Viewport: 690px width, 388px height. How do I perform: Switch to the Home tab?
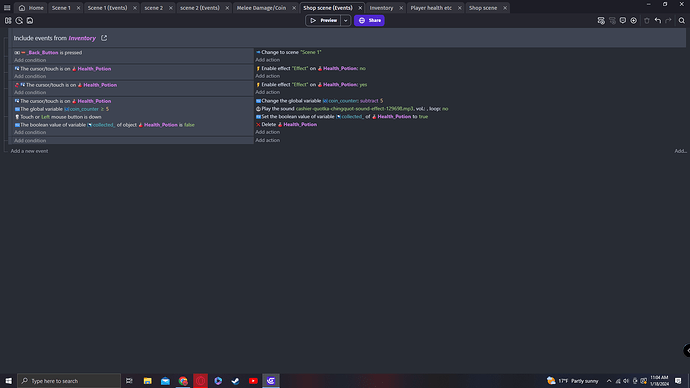coord(31,7)
